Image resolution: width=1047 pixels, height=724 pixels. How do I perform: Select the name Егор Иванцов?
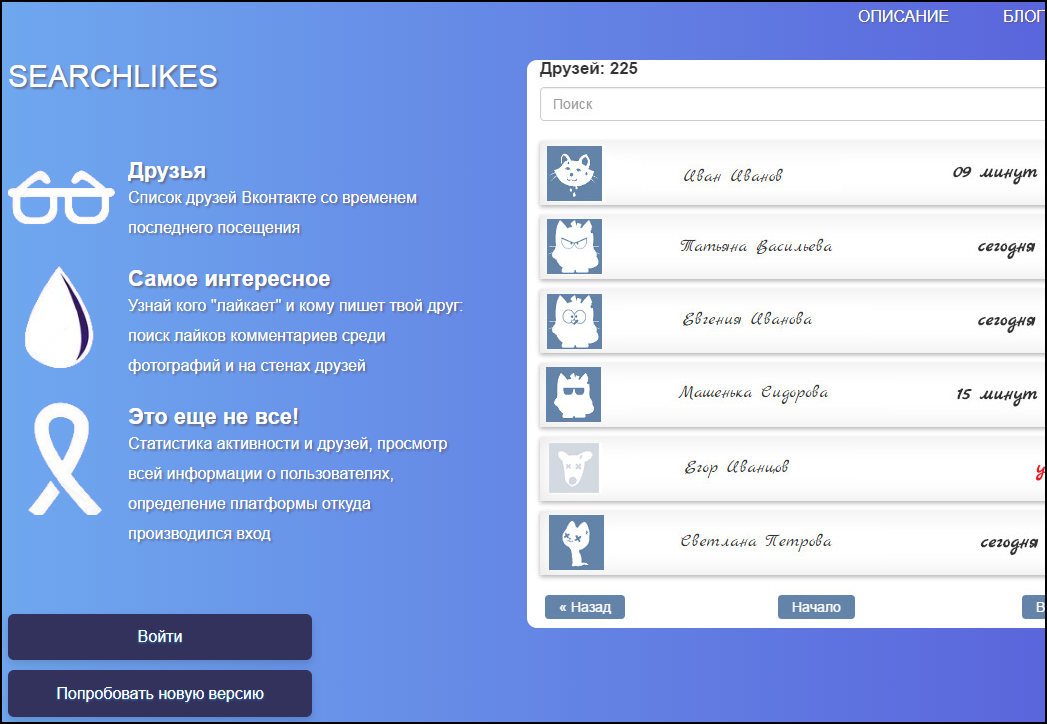737,467
